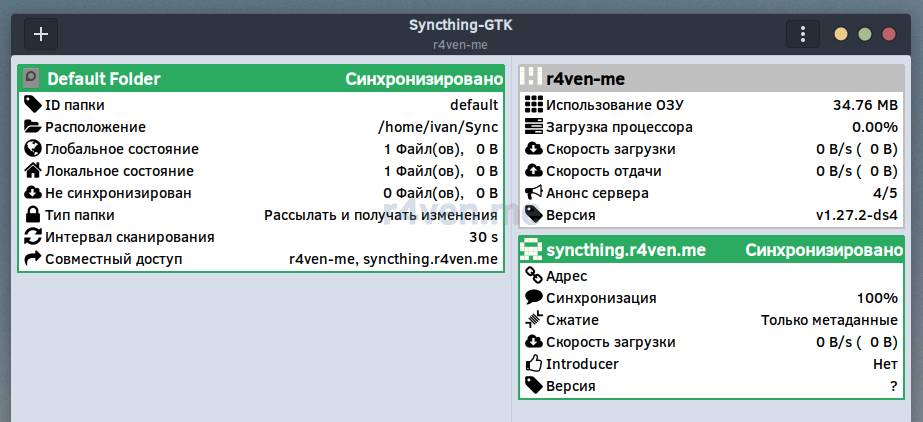Image resolution: width=923 pixels, height=422 pixels.
Task: Click the yellow minimize window button
Action: click(841, 34)
